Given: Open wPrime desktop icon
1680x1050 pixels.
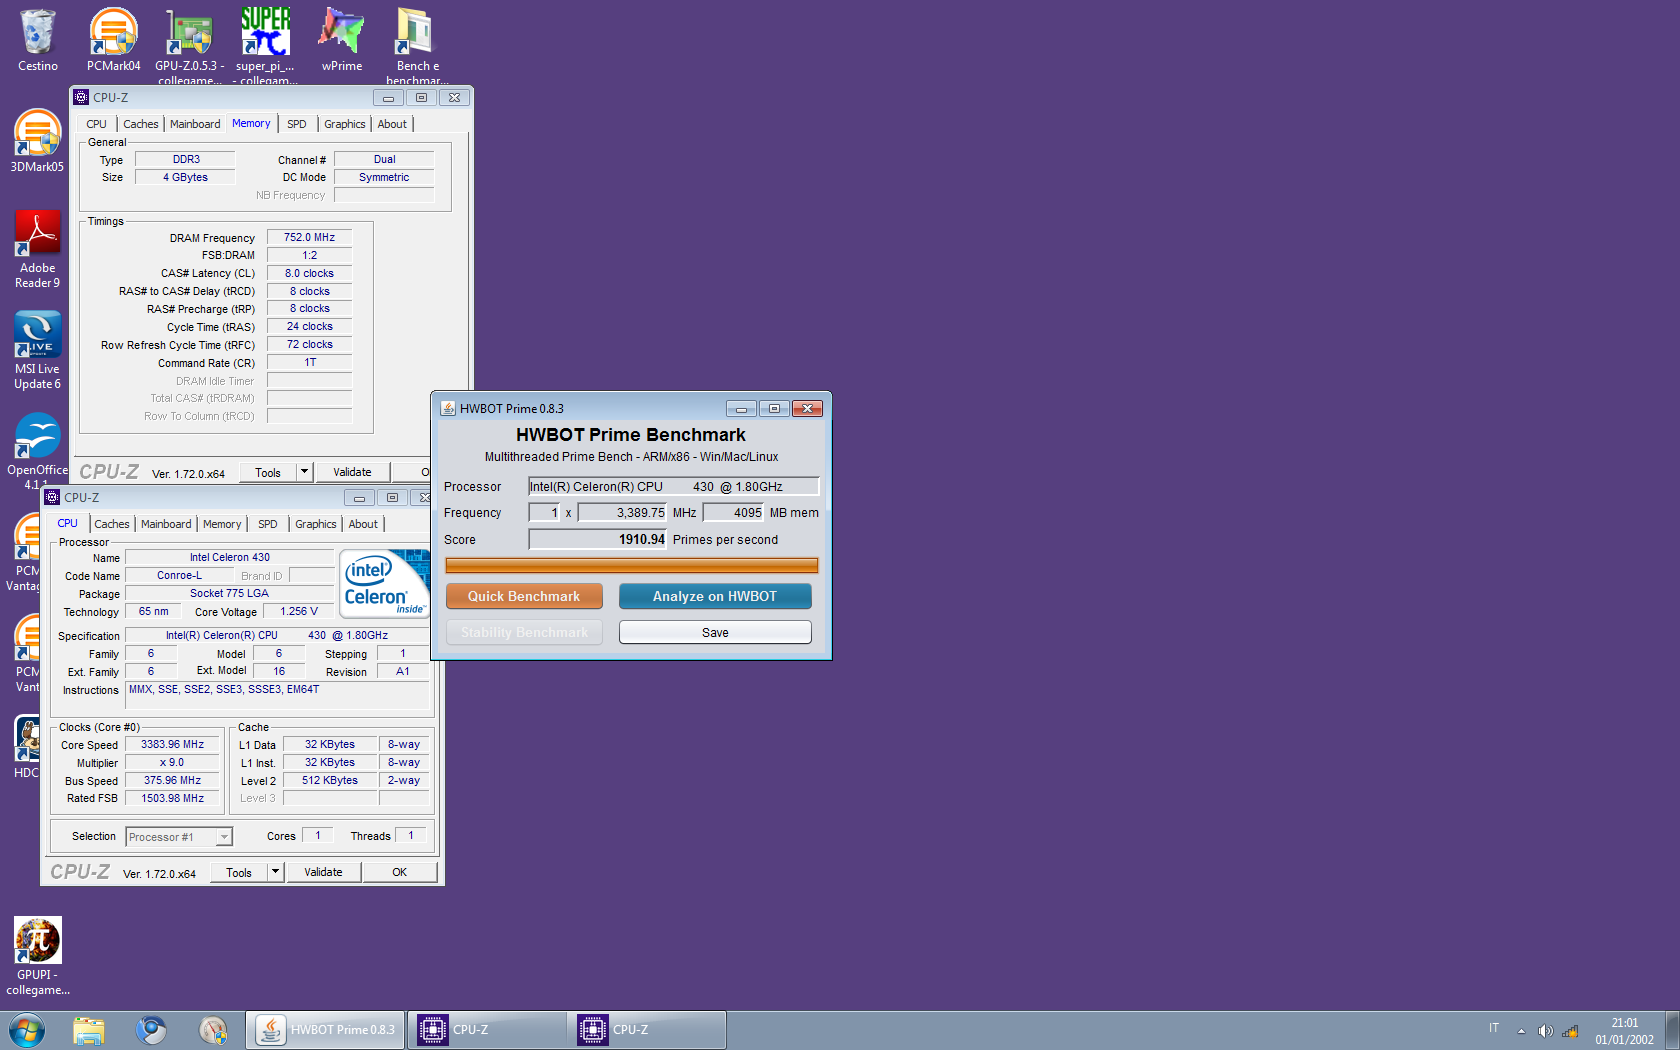Looking at the screenshot, I should 341,40.
